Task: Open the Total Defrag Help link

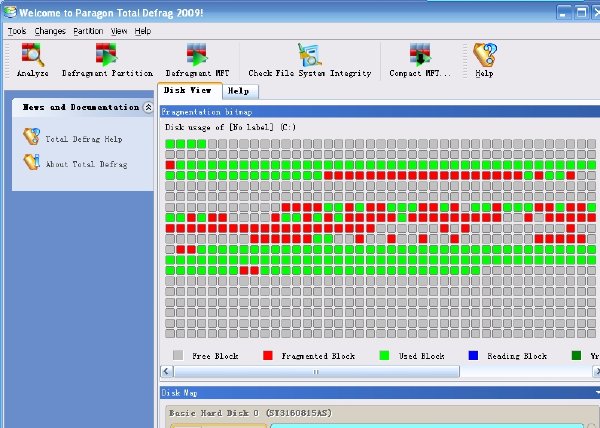Action: [x=84, y=139]
